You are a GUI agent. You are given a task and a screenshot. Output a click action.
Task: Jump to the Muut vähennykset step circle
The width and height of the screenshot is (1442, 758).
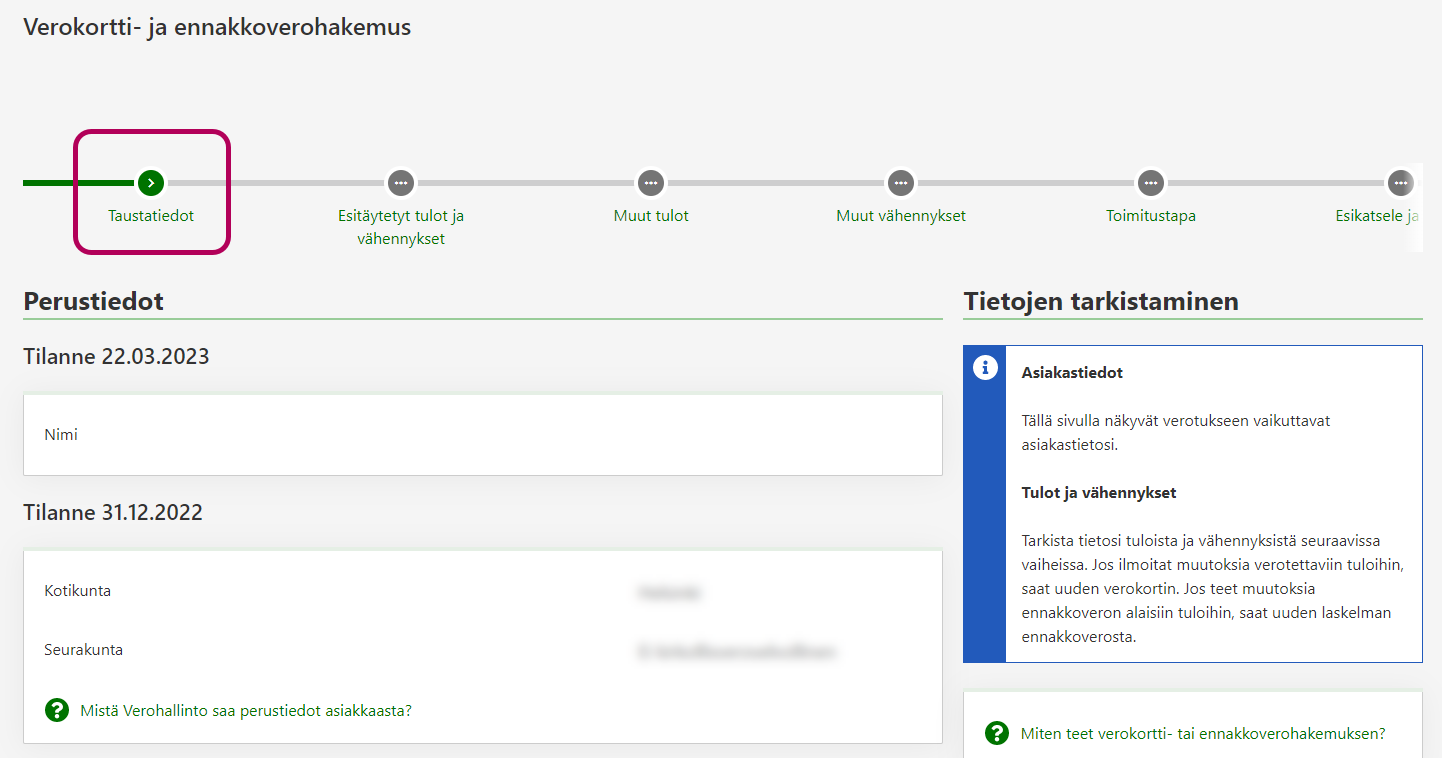(901, 183)
